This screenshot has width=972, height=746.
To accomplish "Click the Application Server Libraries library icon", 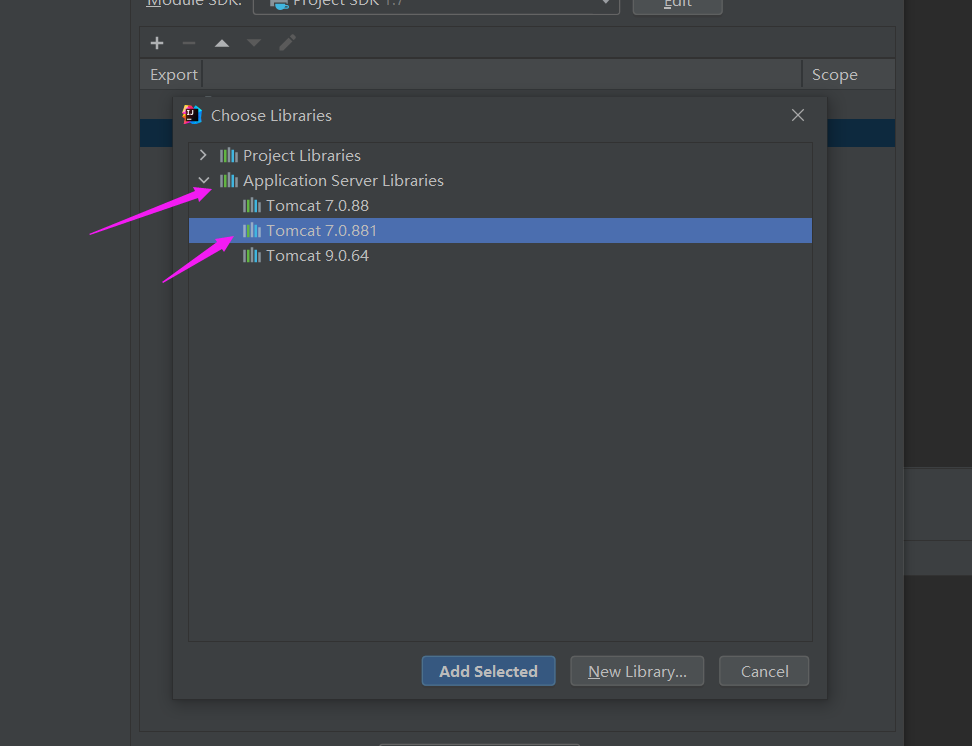I will click(229, 180).
